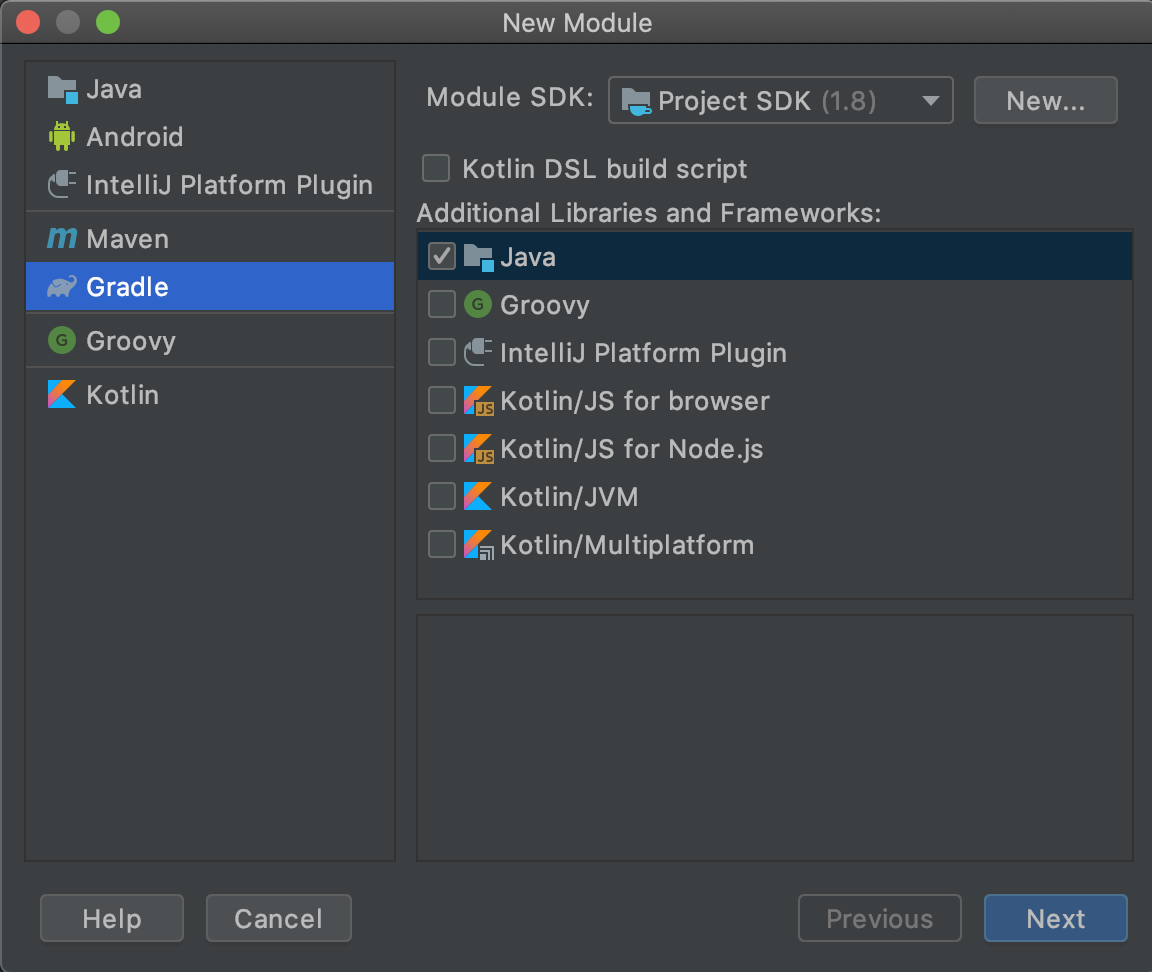The image size is (1152, 972).
Task: Click the Help button
Action: [112, 918]
